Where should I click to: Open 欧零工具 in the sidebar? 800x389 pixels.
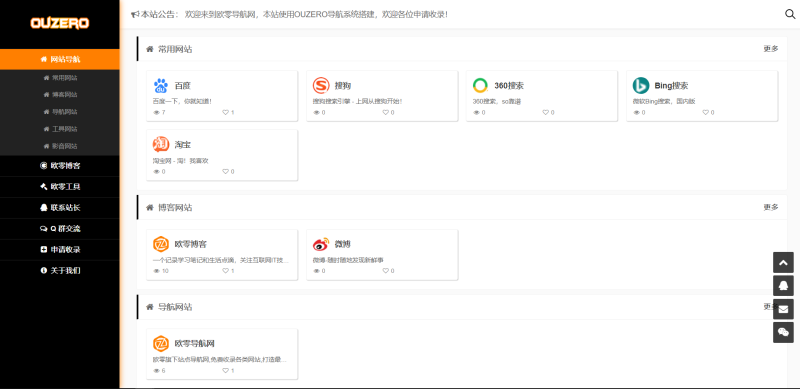pyautogui.click(x=60, y=187)
